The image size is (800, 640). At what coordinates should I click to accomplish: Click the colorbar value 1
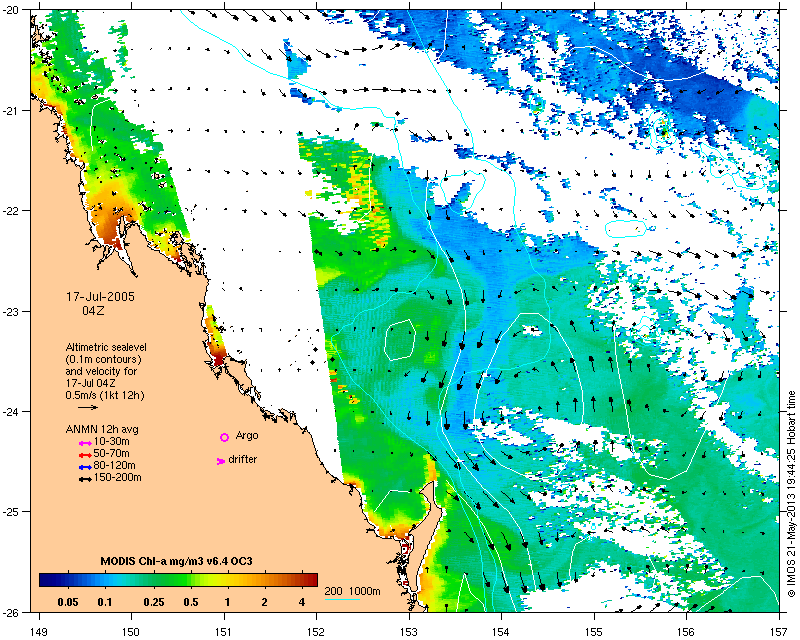coord(228,602)
